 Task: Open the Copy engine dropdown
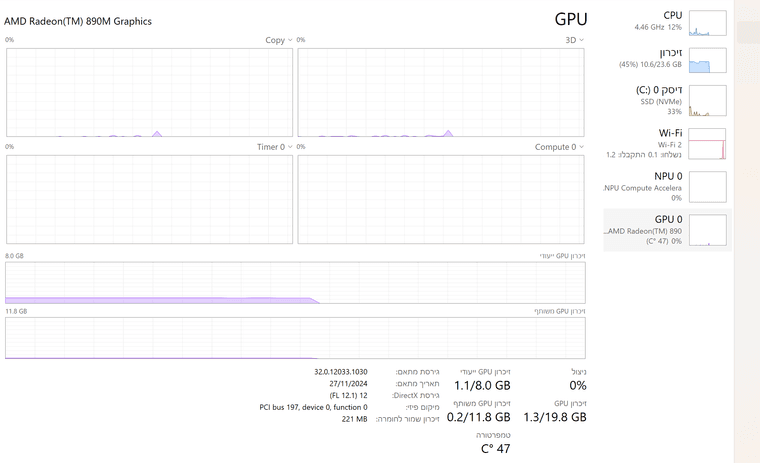(x=278, y=40)
